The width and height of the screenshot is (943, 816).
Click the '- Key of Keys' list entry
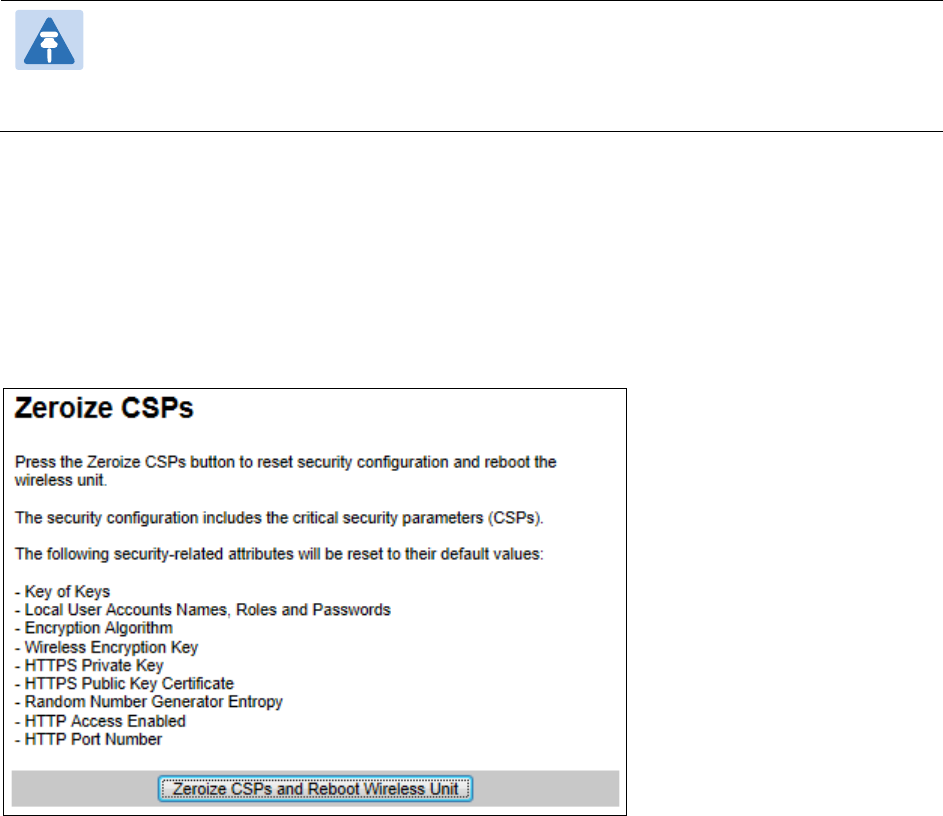[x=63, y=592]
